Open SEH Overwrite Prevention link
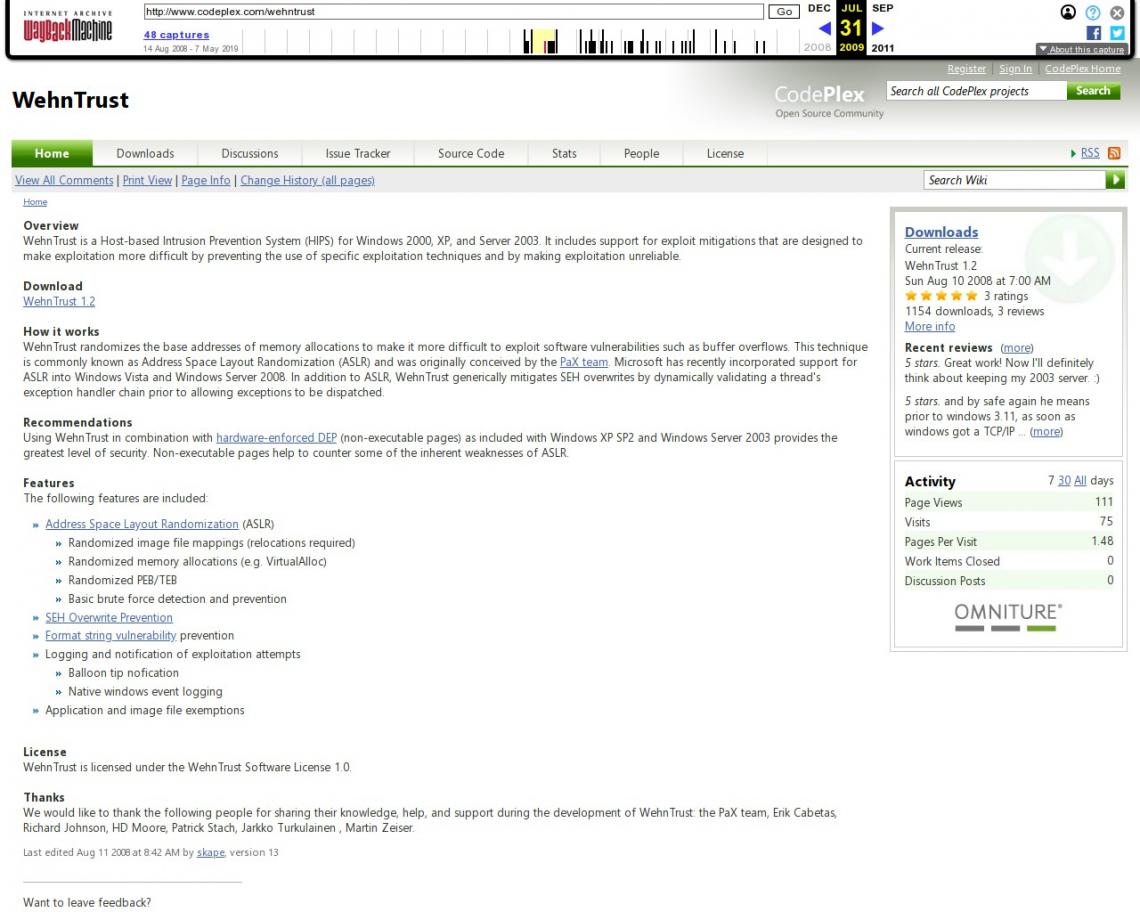This screenshot has width=1140, height=912. coord(109,617)
